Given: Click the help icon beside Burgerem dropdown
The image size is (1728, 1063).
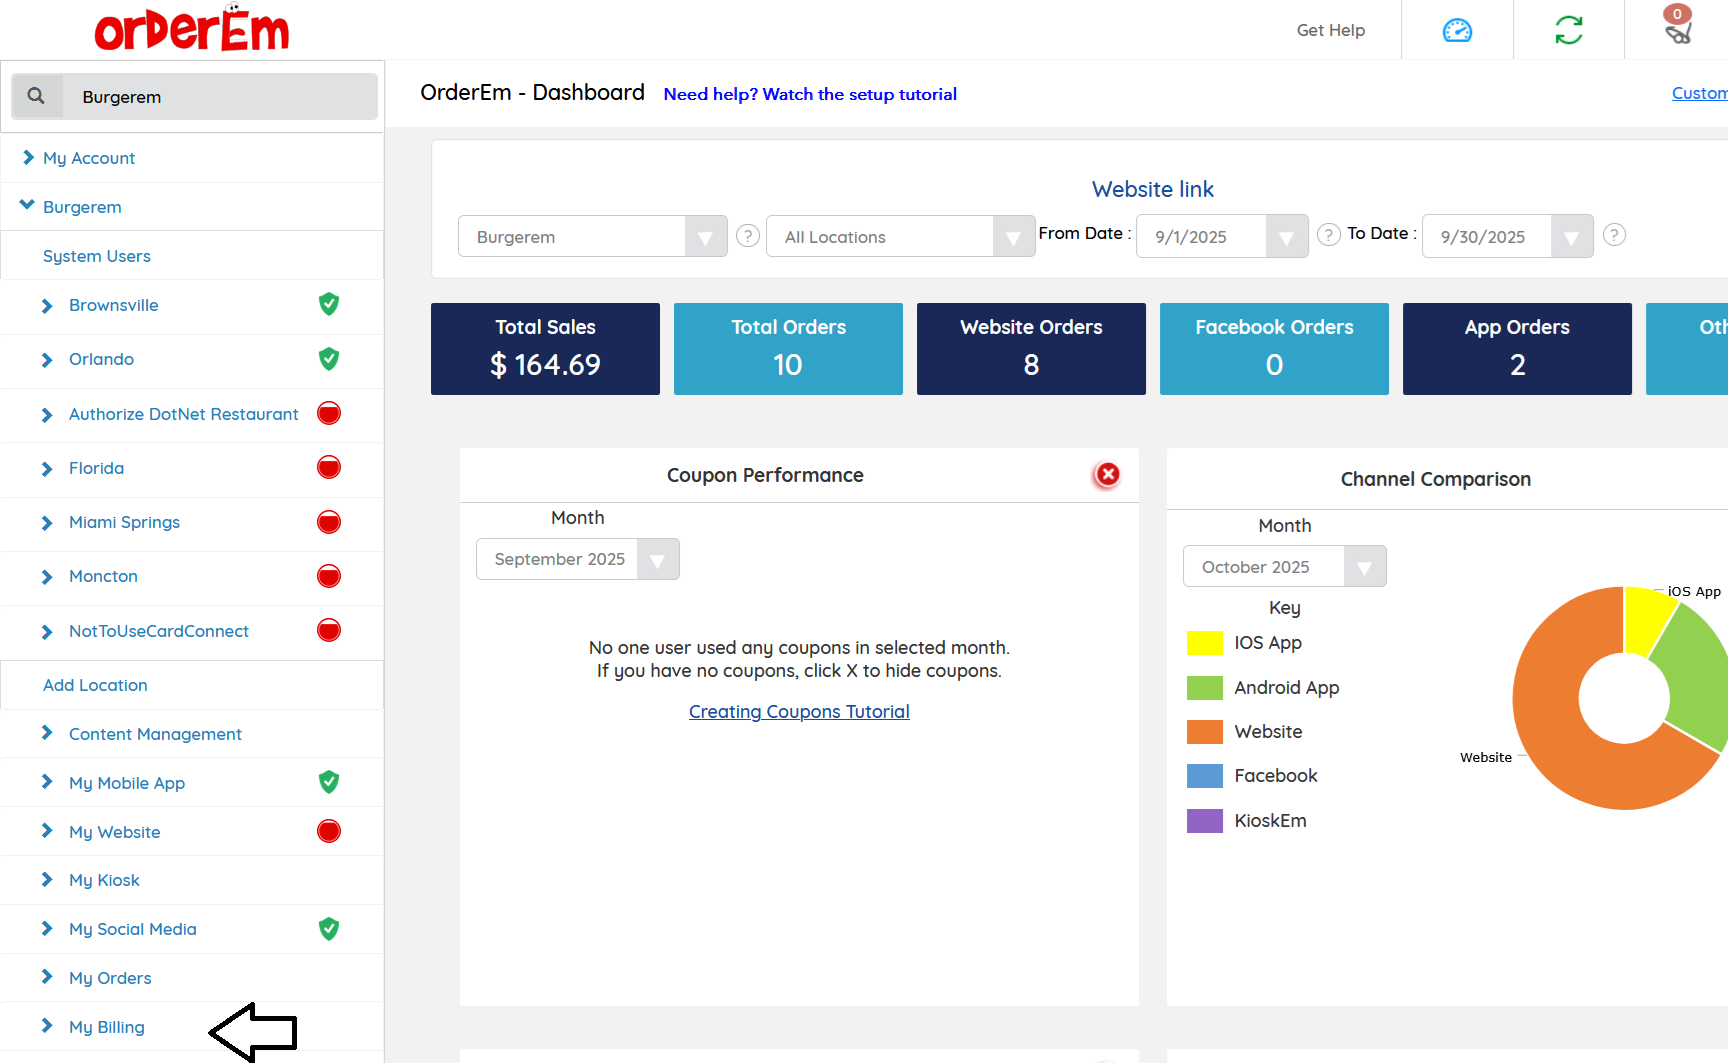Looking at the screenshot, I should 747,236.
